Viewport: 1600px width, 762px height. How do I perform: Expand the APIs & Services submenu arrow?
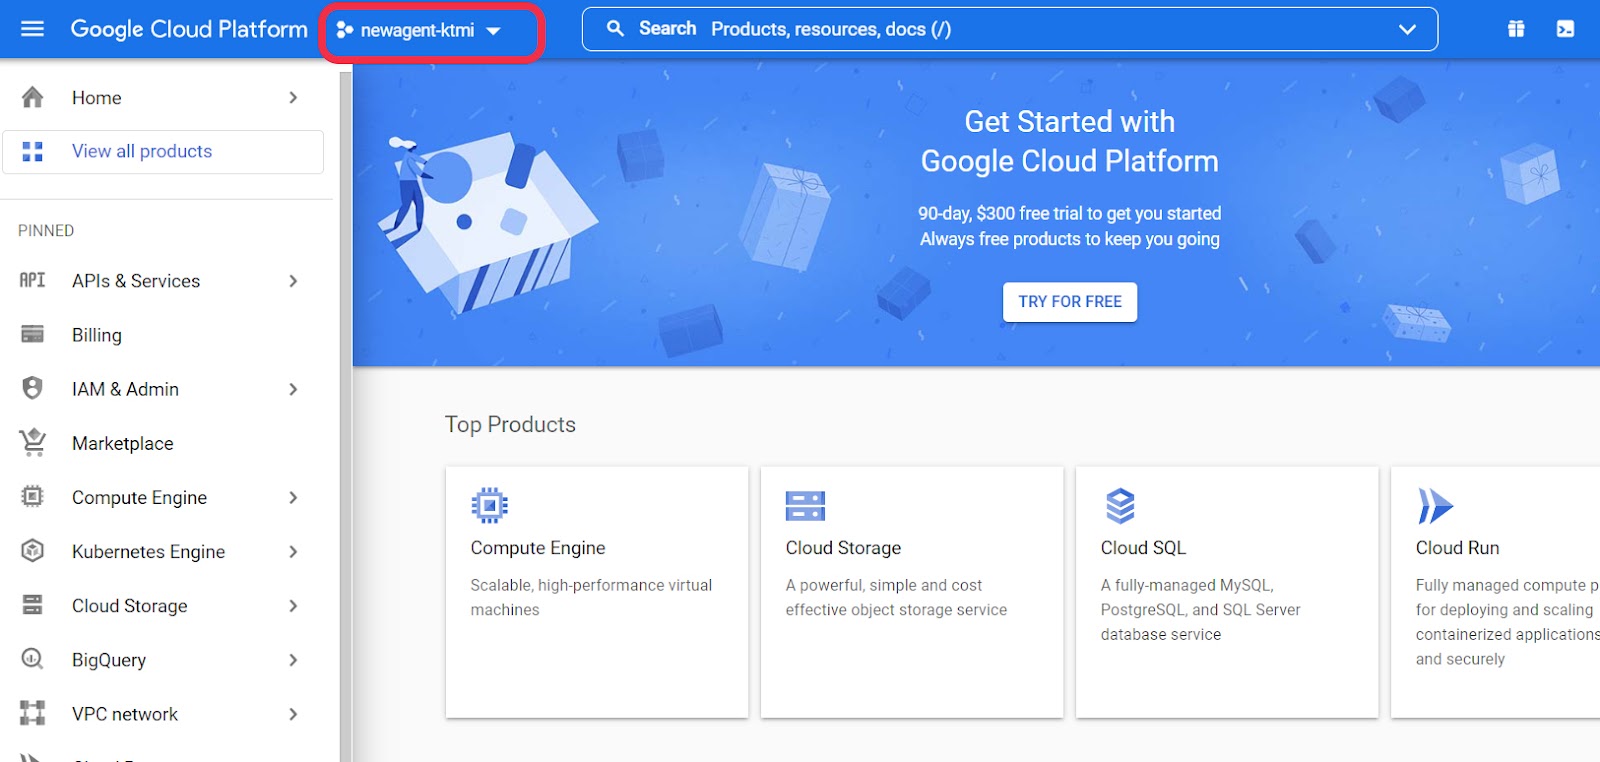293,281
